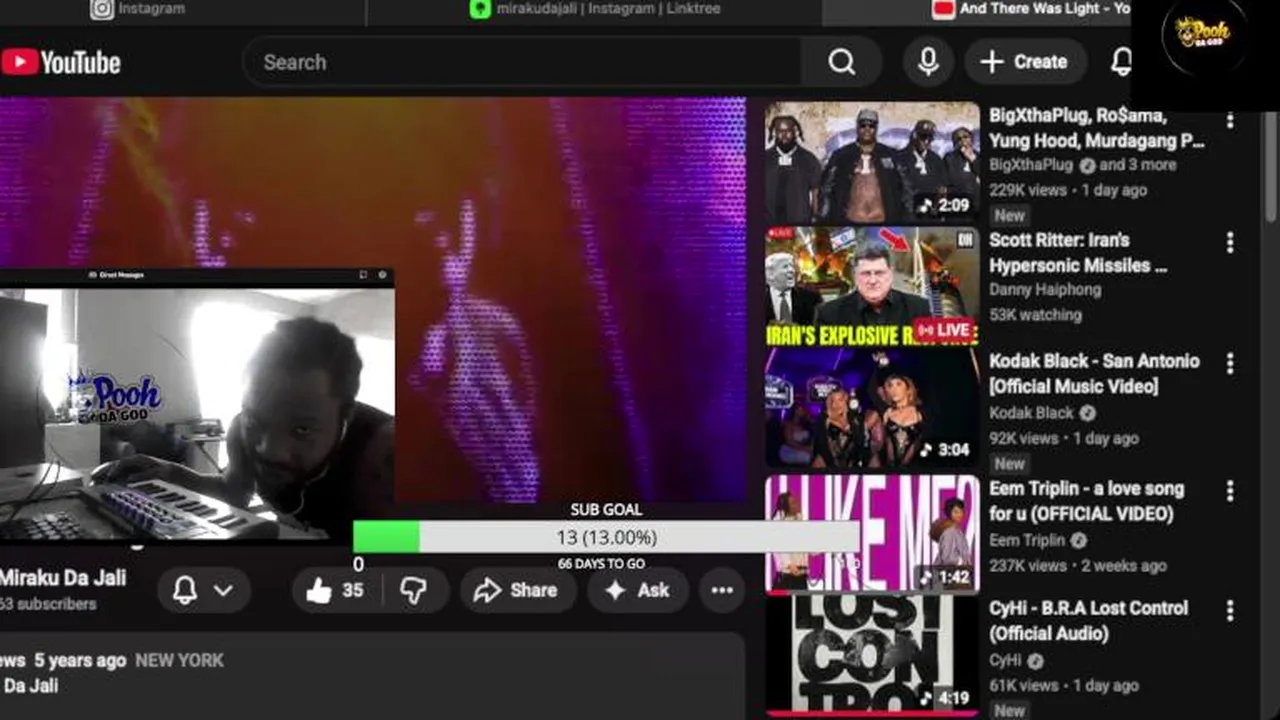1280x720 pixels.
Task: Click the SUB GOAL progress bar
Action: click(606, 538)
